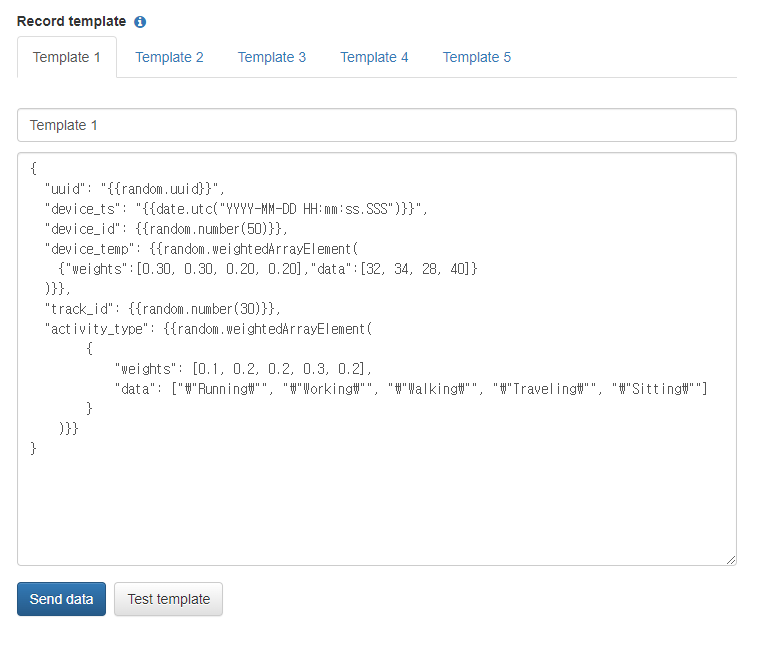Screen dimensions: 762x647
Task: Click the Test template button
Action: click(169, 599)
